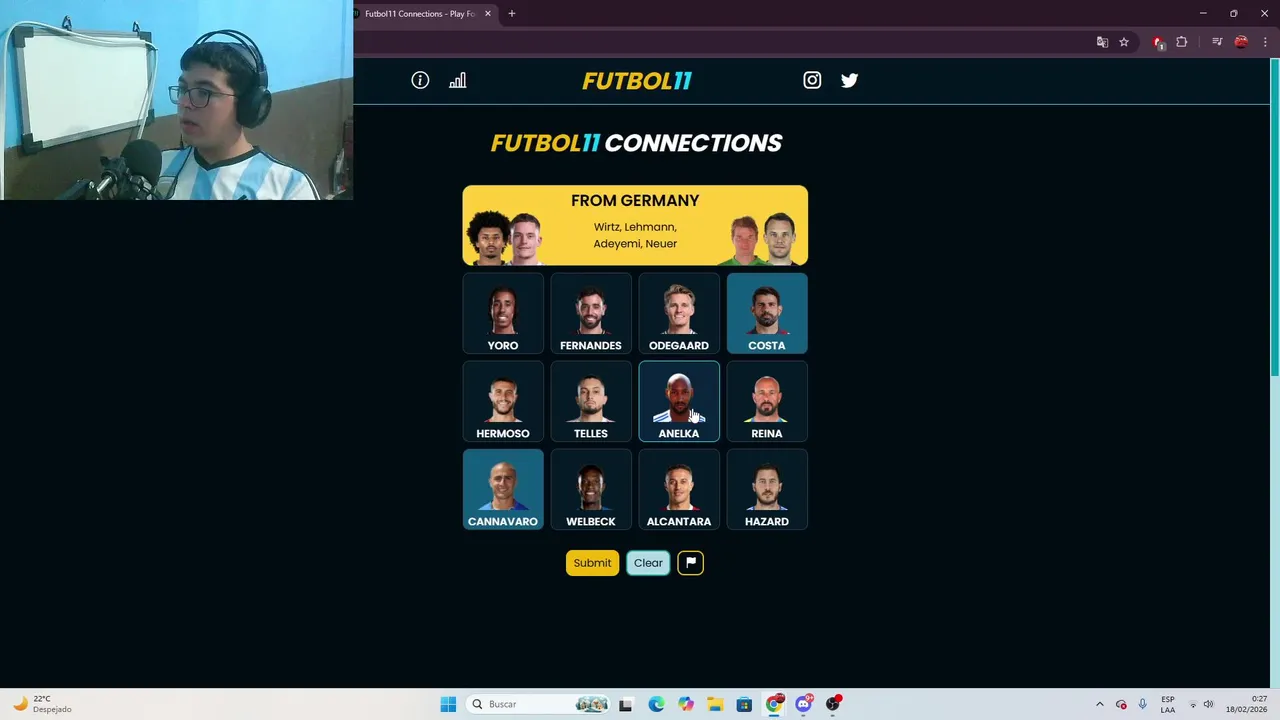Open Microsoft Store from taskbar
1280x720 pixels.
[744, 704]
